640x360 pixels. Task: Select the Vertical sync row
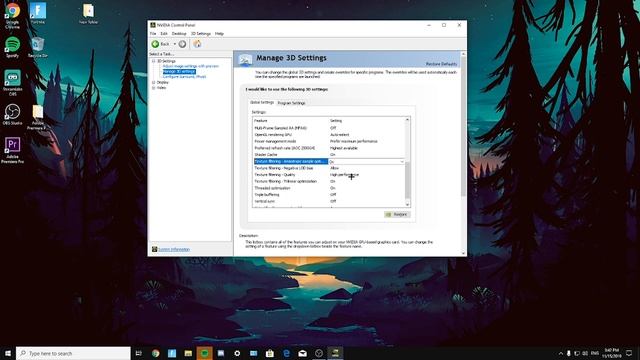pyautogui.click(x=329, y=201)
